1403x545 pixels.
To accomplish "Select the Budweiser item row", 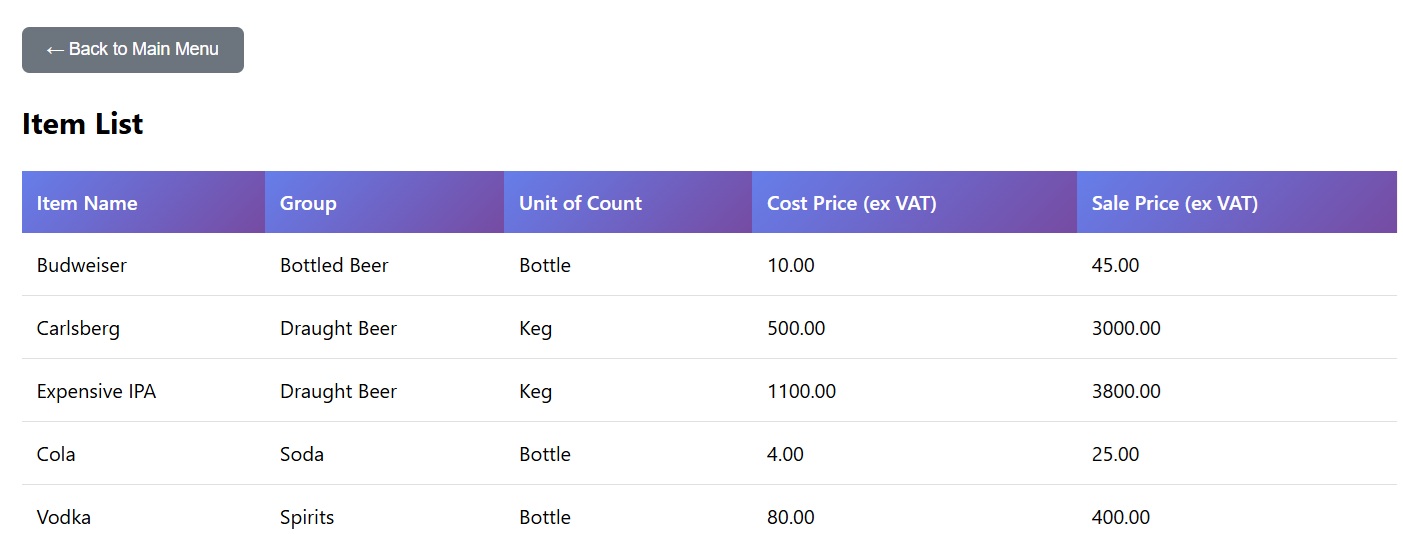I will click(x=82, y=265).
